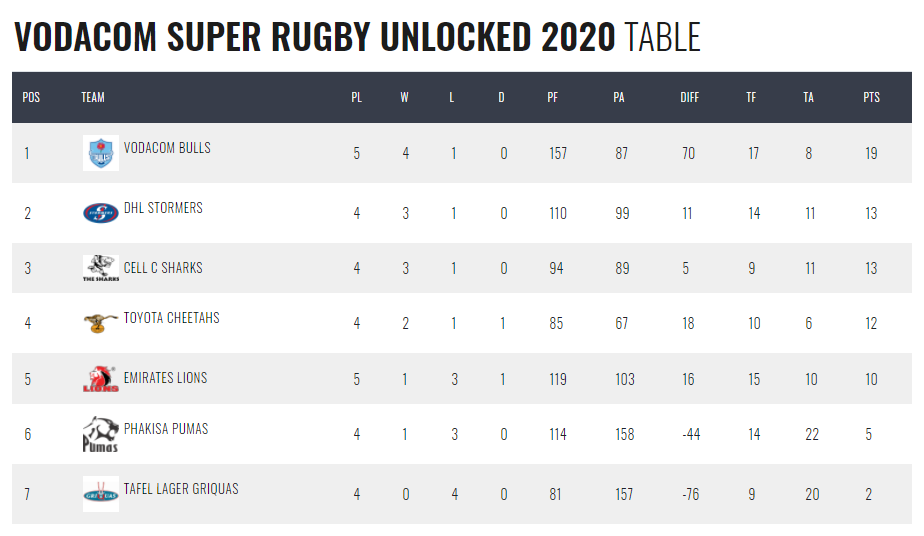Screen dimensions: 924x536
Task: Click the Phakisa Pumas team name
Action: [165, 429]
